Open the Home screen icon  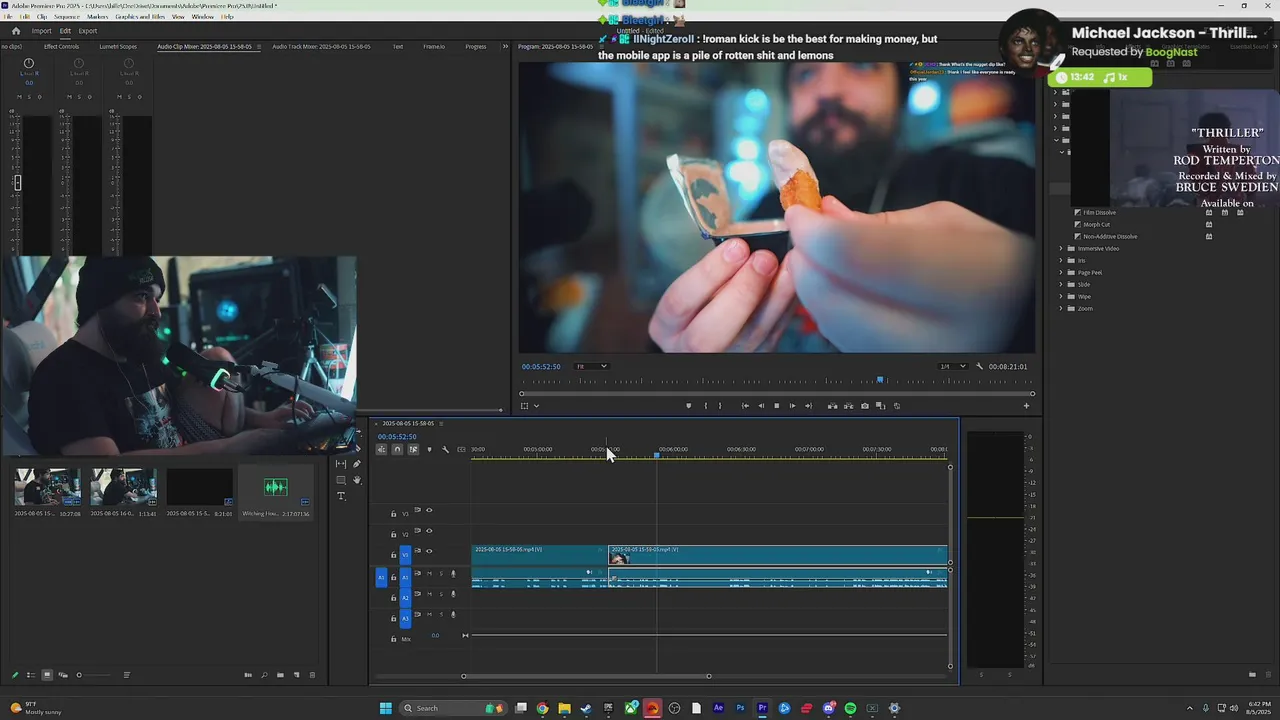tap(15, 31)
